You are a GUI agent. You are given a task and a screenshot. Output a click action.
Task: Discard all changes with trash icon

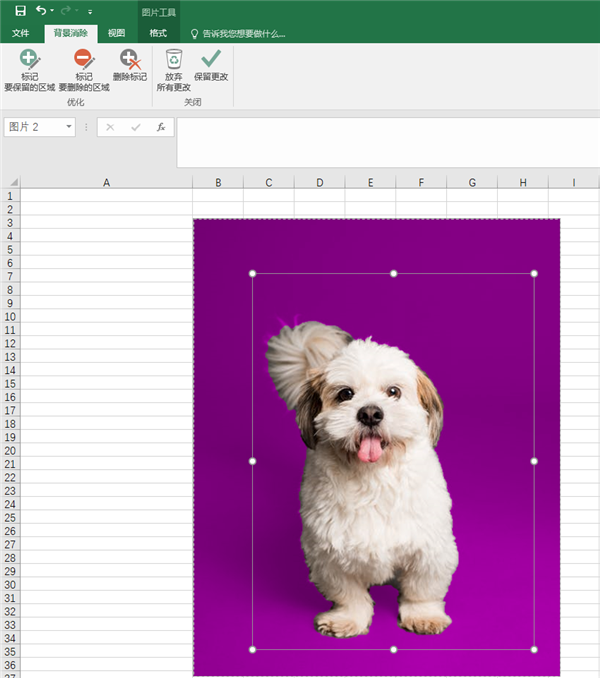coord(173,70)
